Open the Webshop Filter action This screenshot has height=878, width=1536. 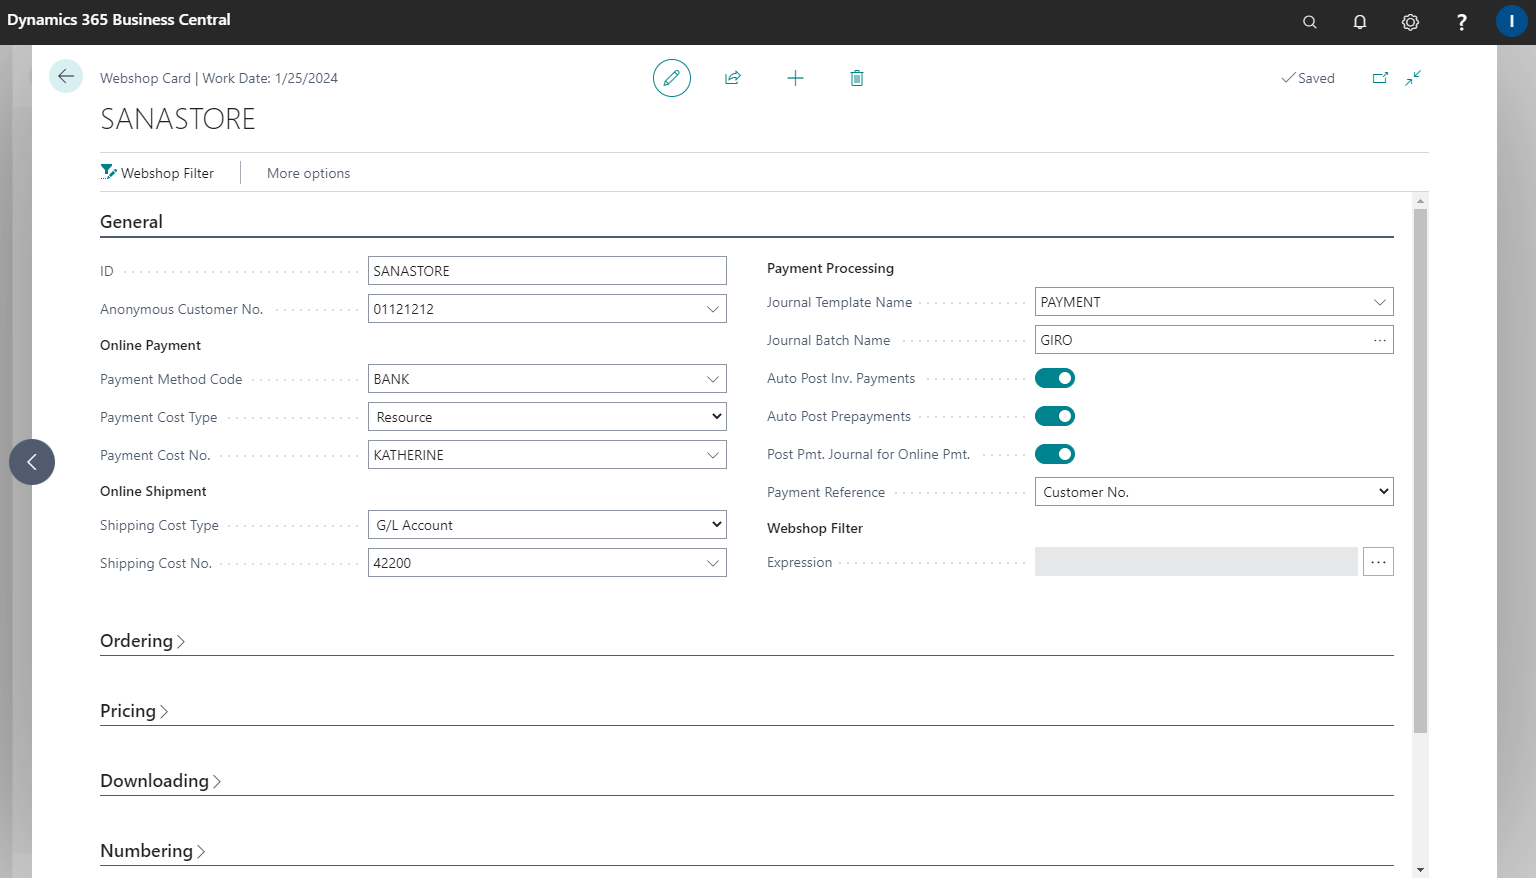157,173
